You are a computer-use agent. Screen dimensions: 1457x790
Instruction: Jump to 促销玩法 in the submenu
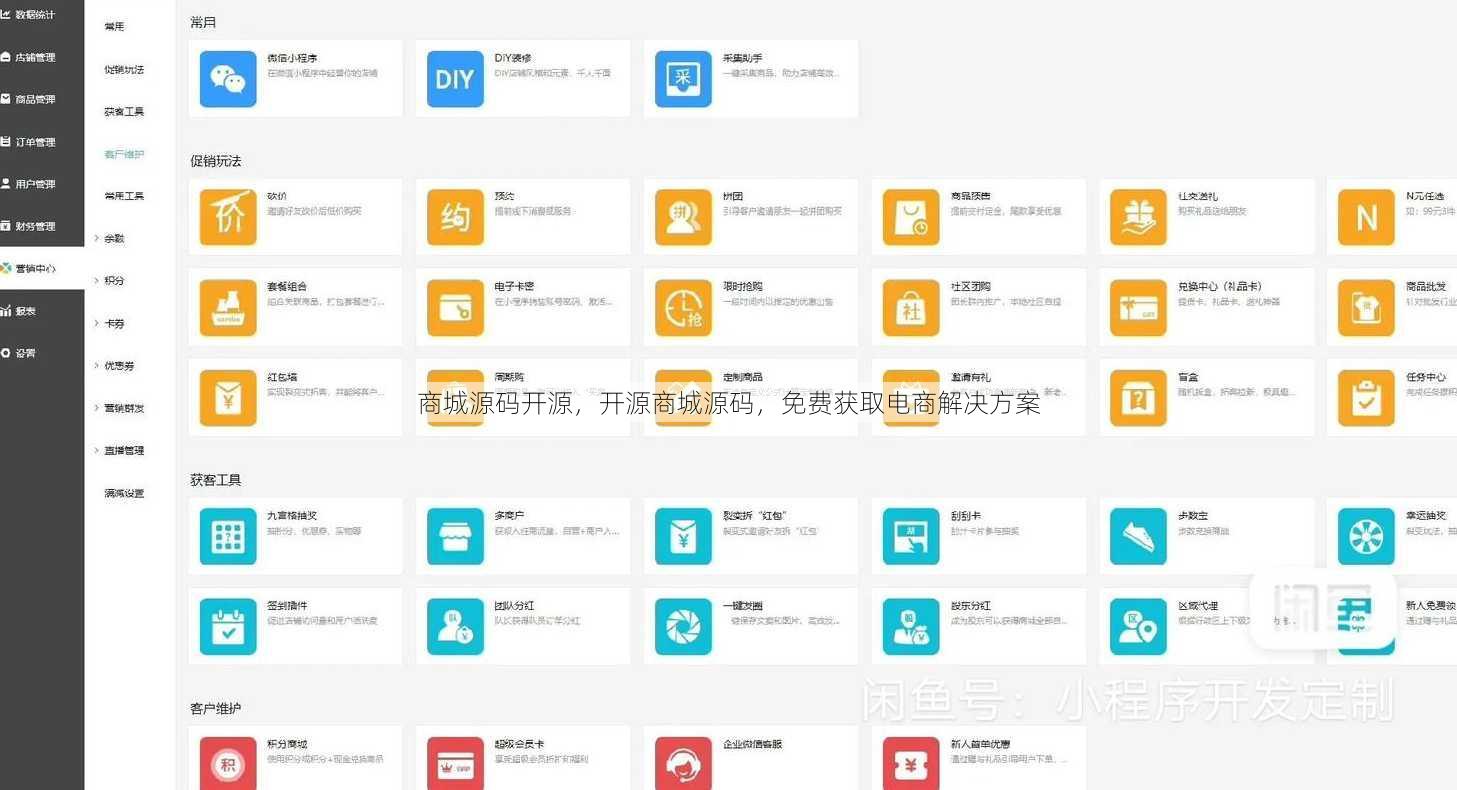click(x=124, y=69)
